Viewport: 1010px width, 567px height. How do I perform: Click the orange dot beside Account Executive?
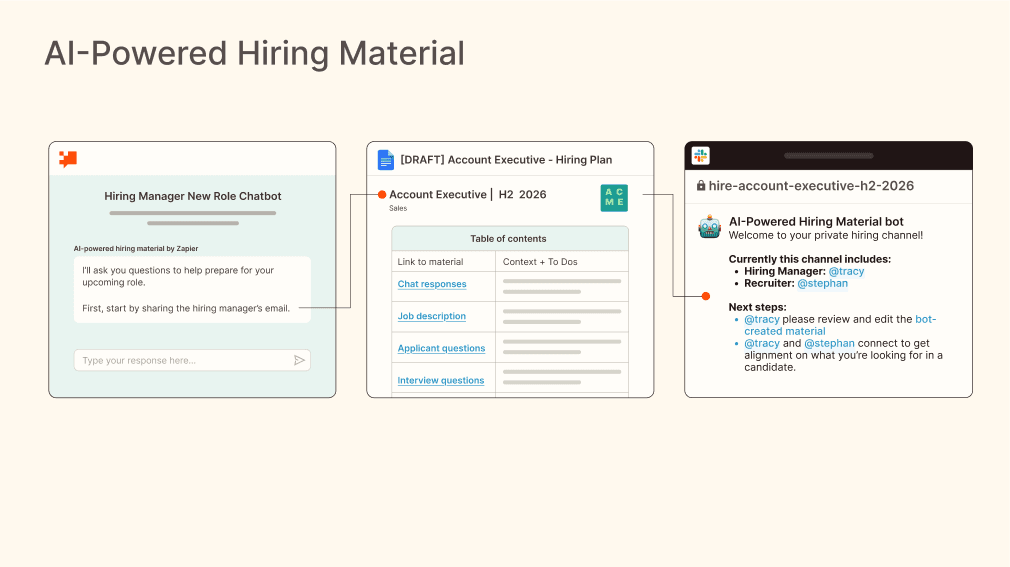381,195
